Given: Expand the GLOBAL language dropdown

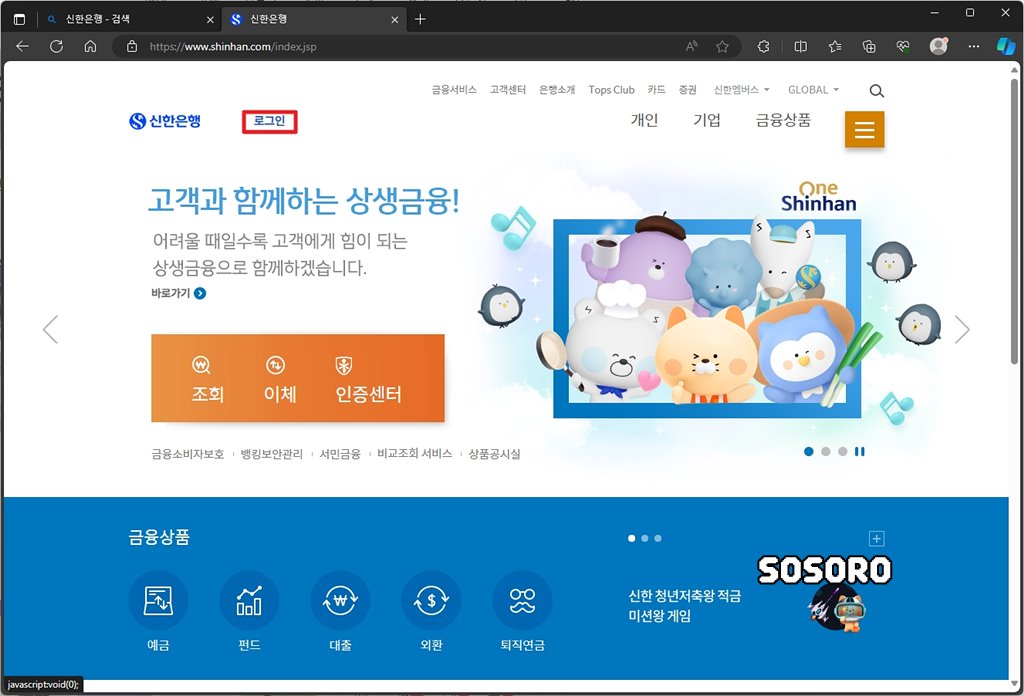Looking at the screenshot, I should (813, 90).
